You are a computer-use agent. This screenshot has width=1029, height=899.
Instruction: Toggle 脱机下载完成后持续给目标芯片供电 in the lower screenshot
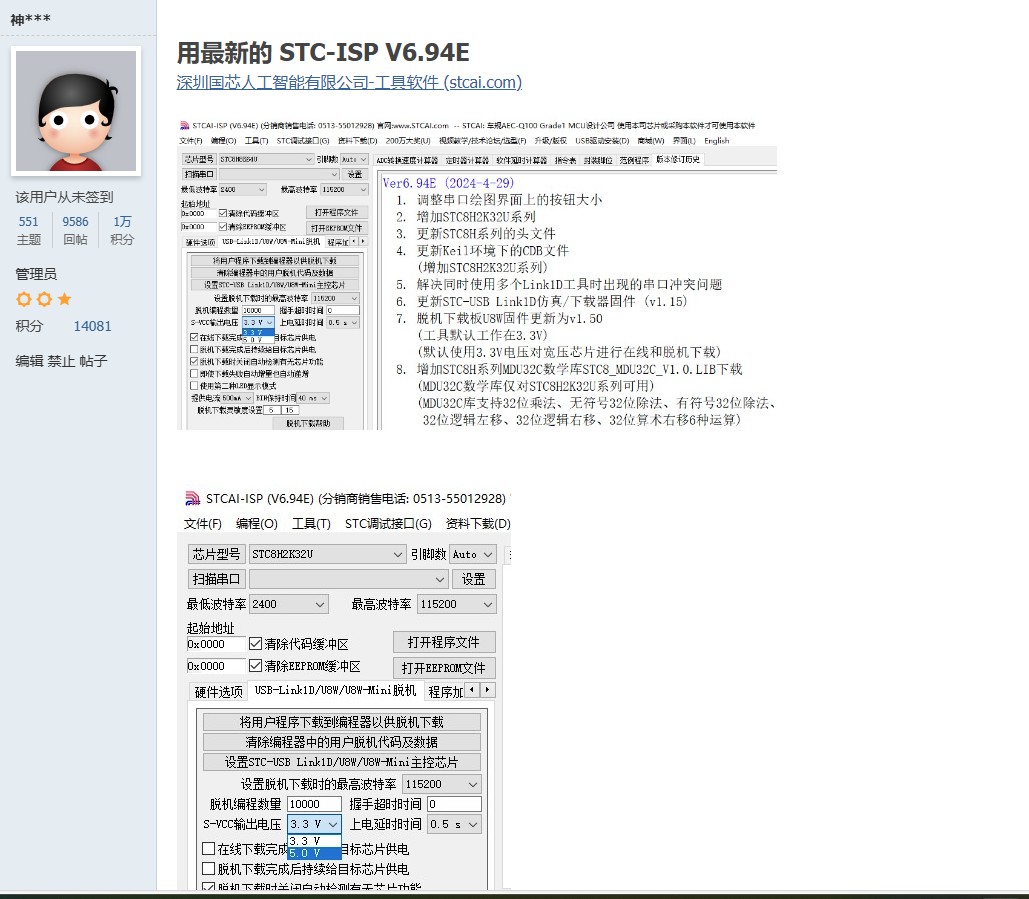click(x=209, y=868)
